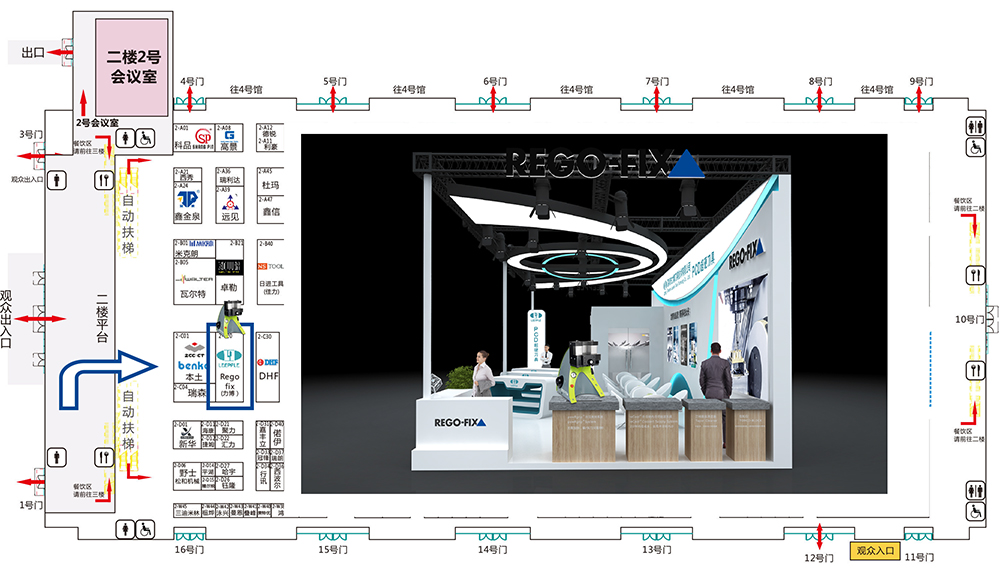Select the restaurant icon by the upper 自动扶梯

105,181
